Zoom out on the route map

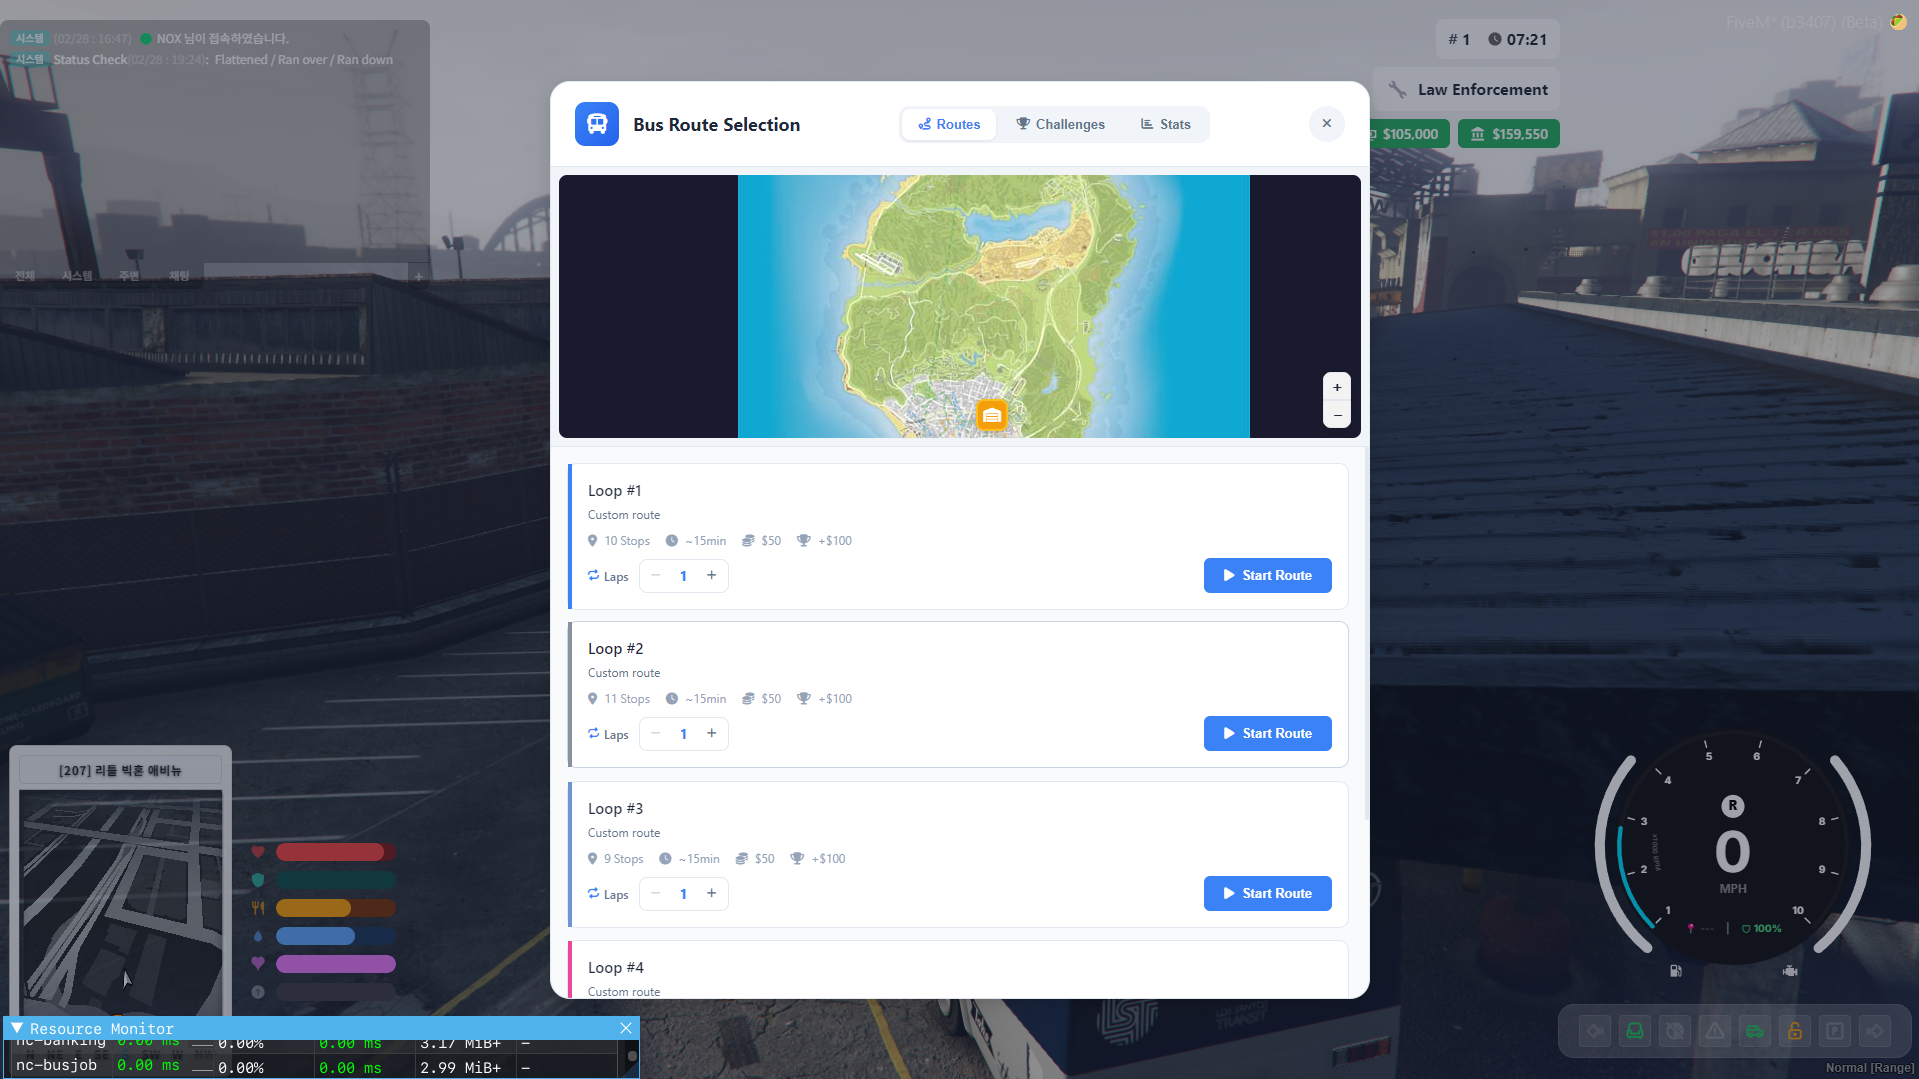(x=1337, y=414)
